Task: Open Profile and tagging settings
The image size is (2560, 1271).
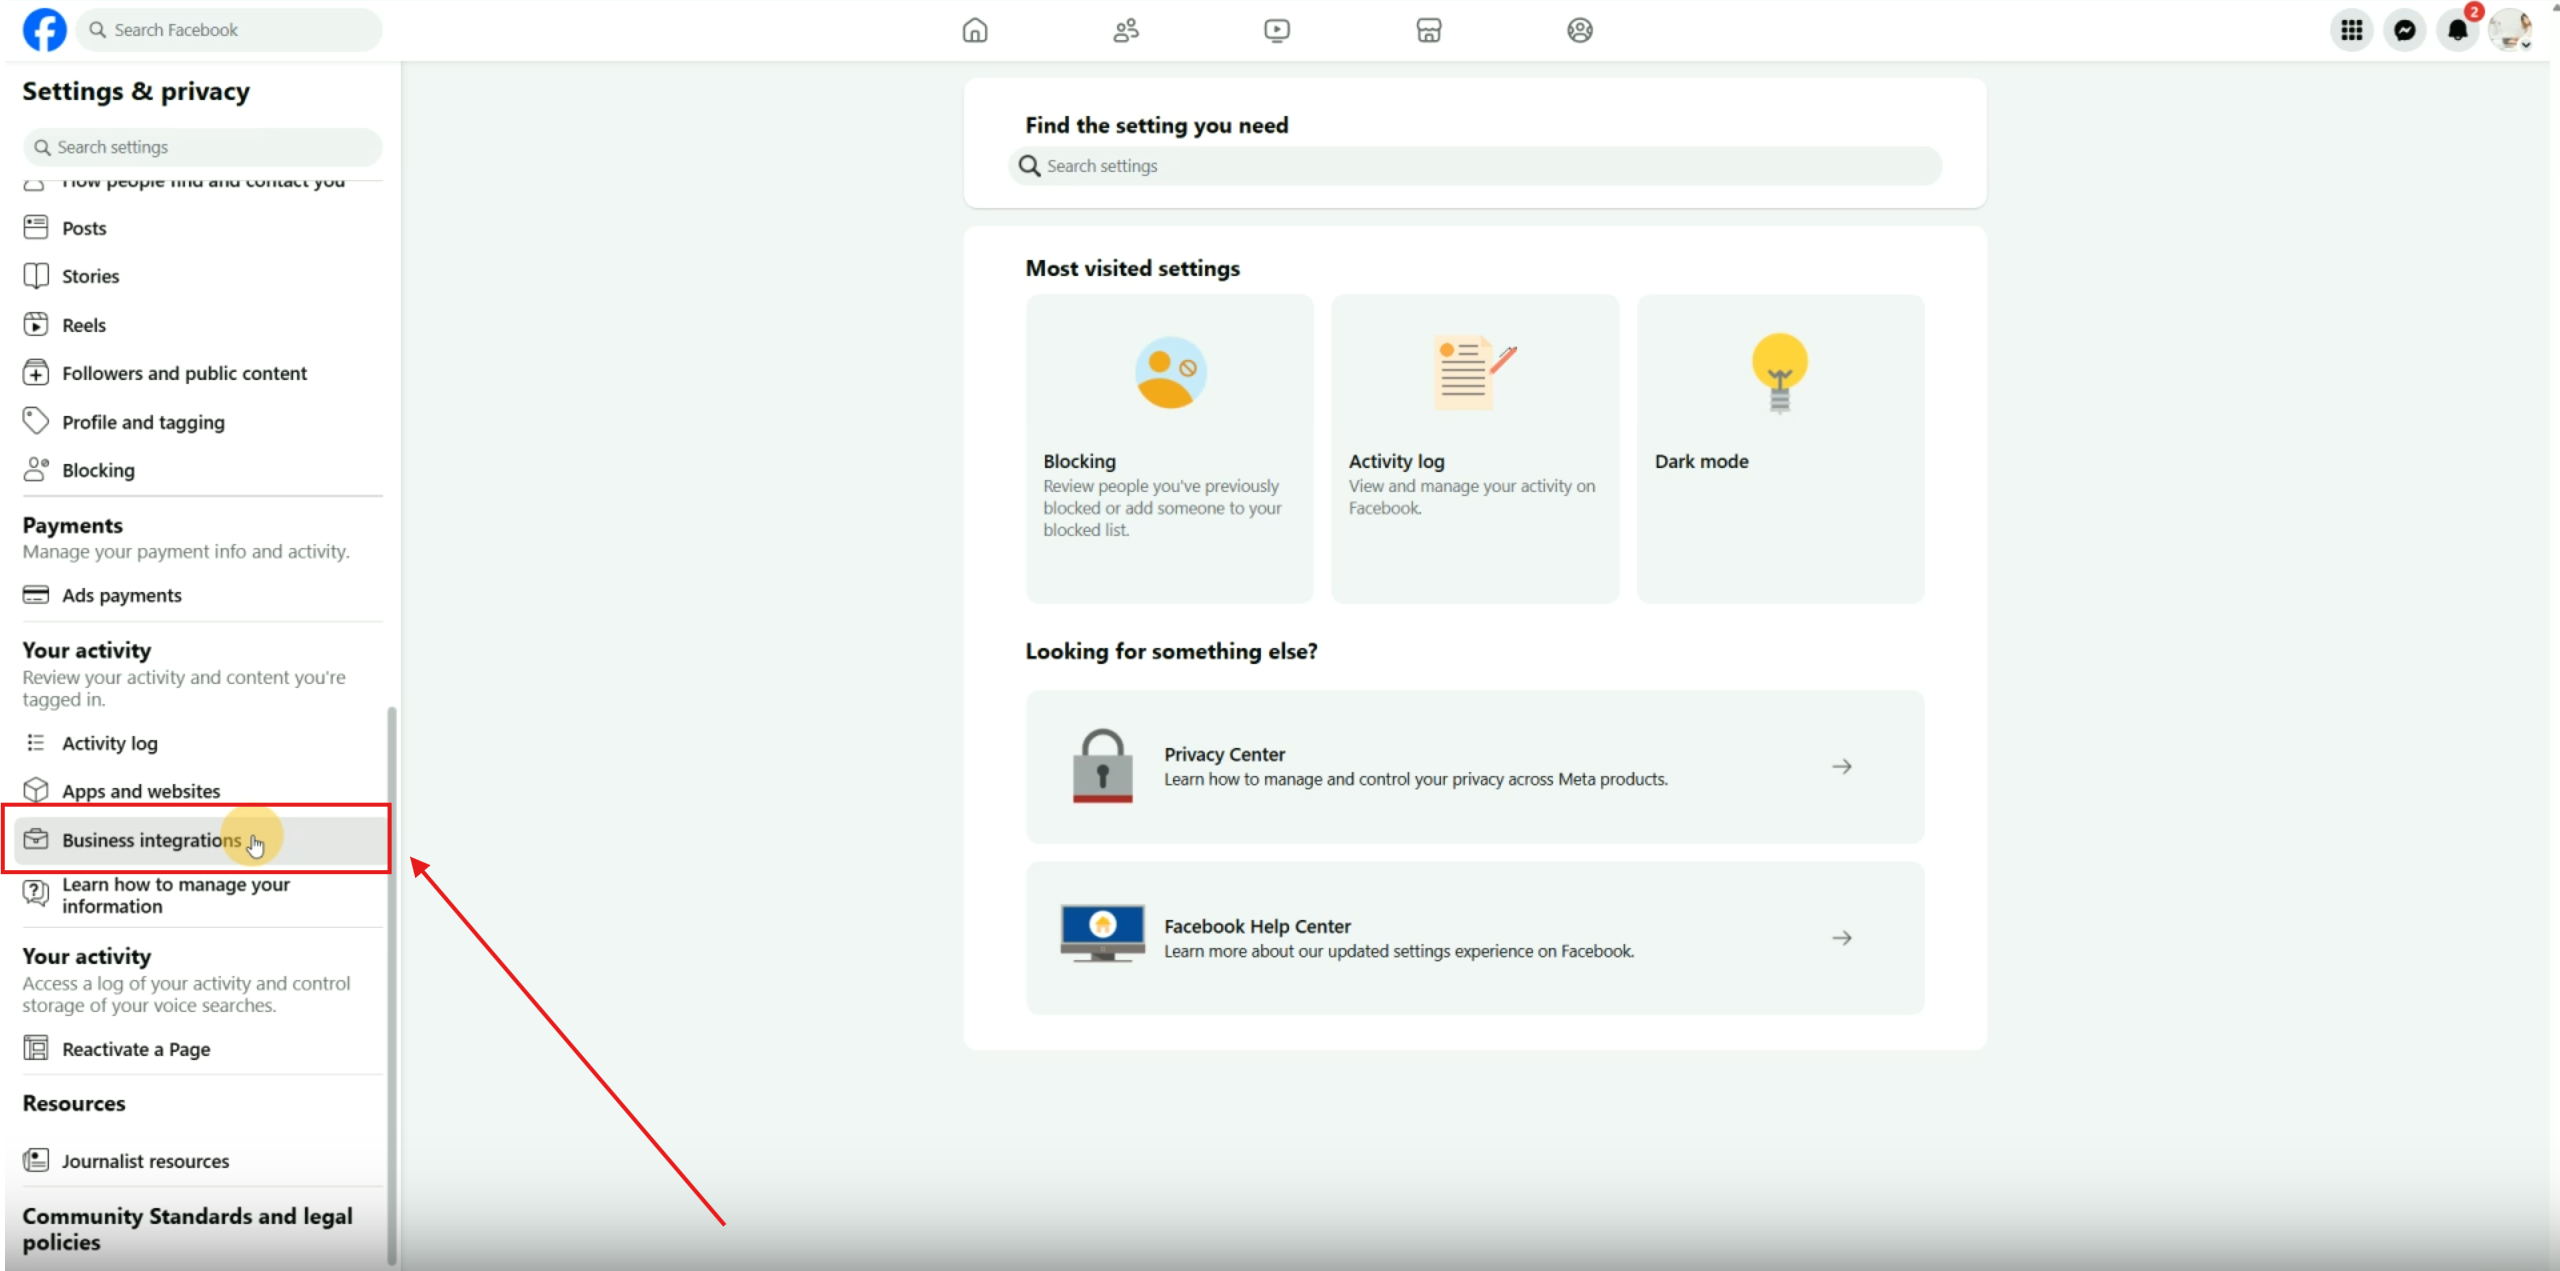Action: pos(201,422)
